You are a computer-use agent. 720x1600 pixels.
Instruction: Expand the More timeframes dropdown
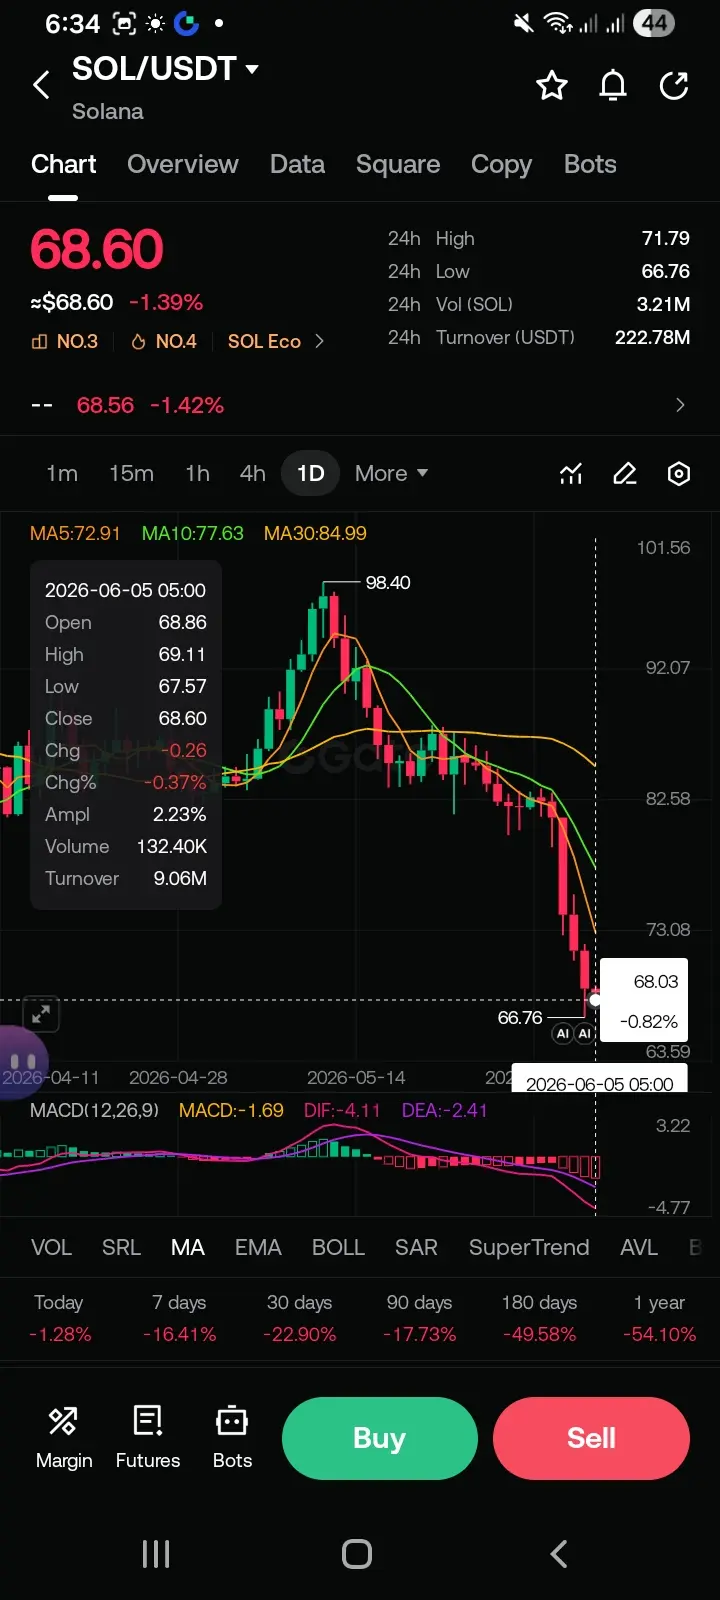click(x=391, y=473)
